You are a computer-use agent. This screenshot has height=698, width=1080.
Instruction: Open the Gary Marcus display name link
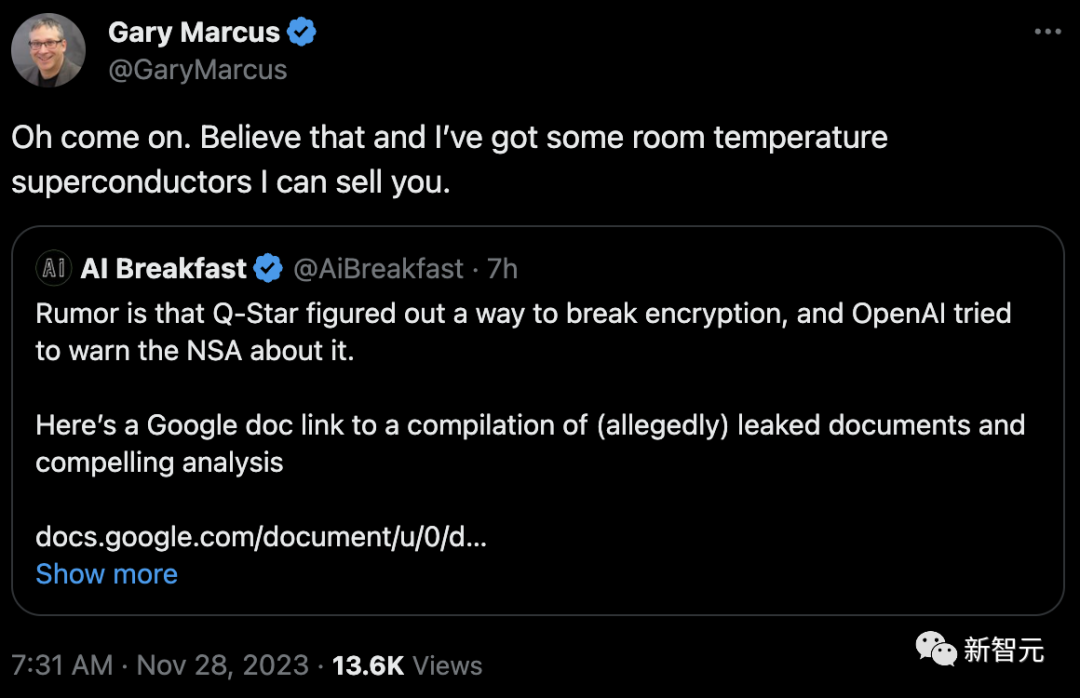click(194, 32)
